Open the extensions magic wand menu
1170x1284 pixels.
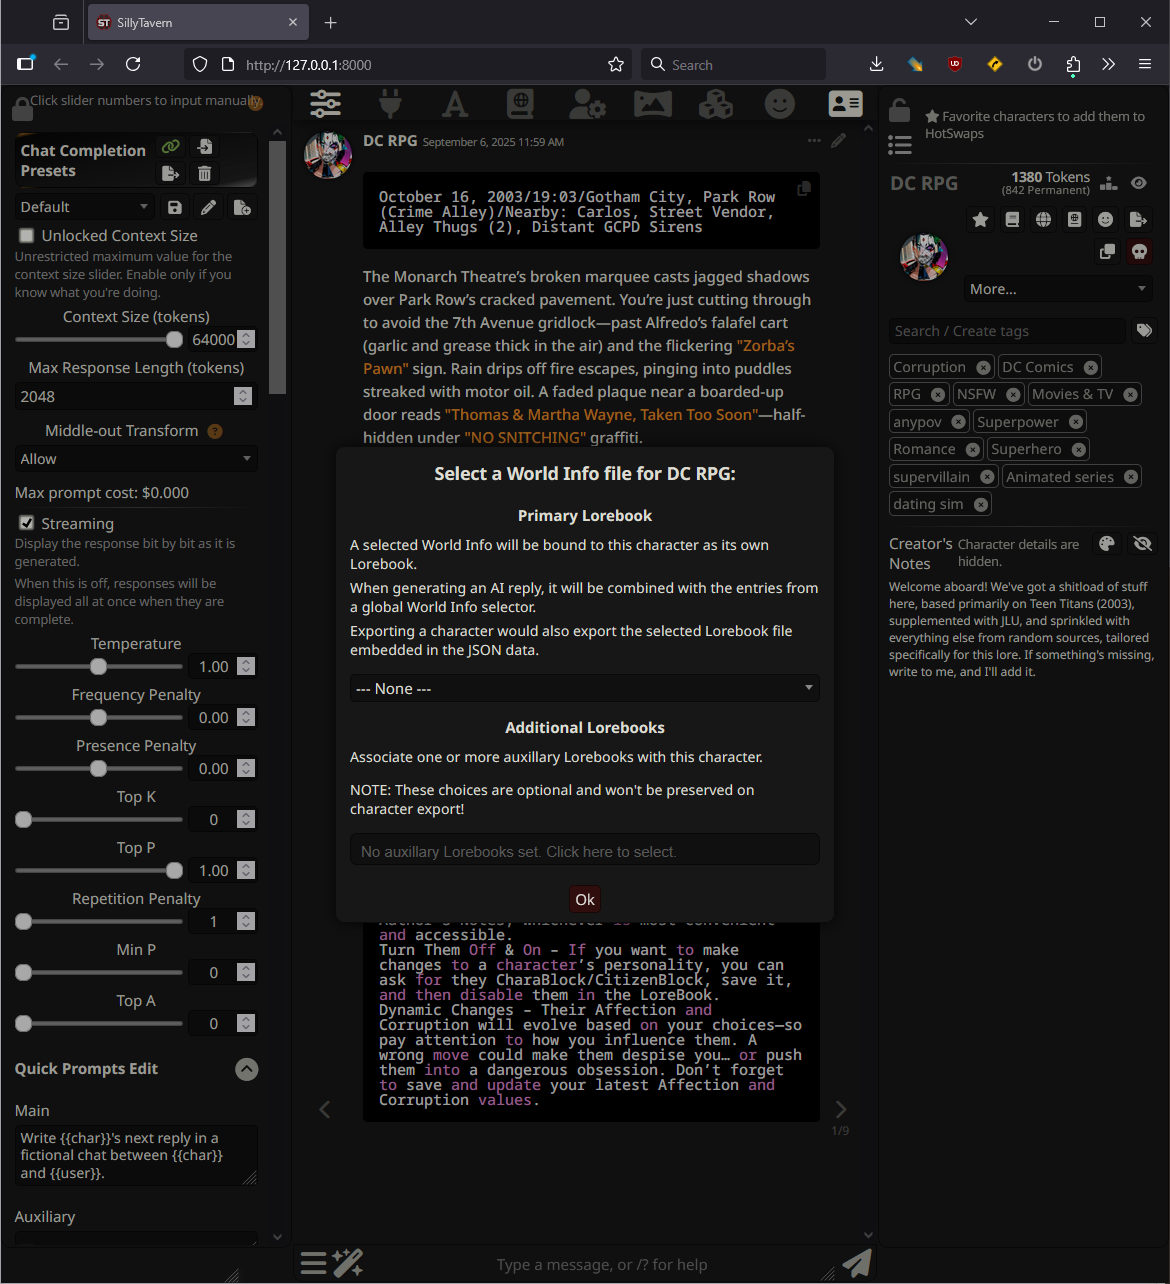pyautogui.click(x=348, y=1263)
